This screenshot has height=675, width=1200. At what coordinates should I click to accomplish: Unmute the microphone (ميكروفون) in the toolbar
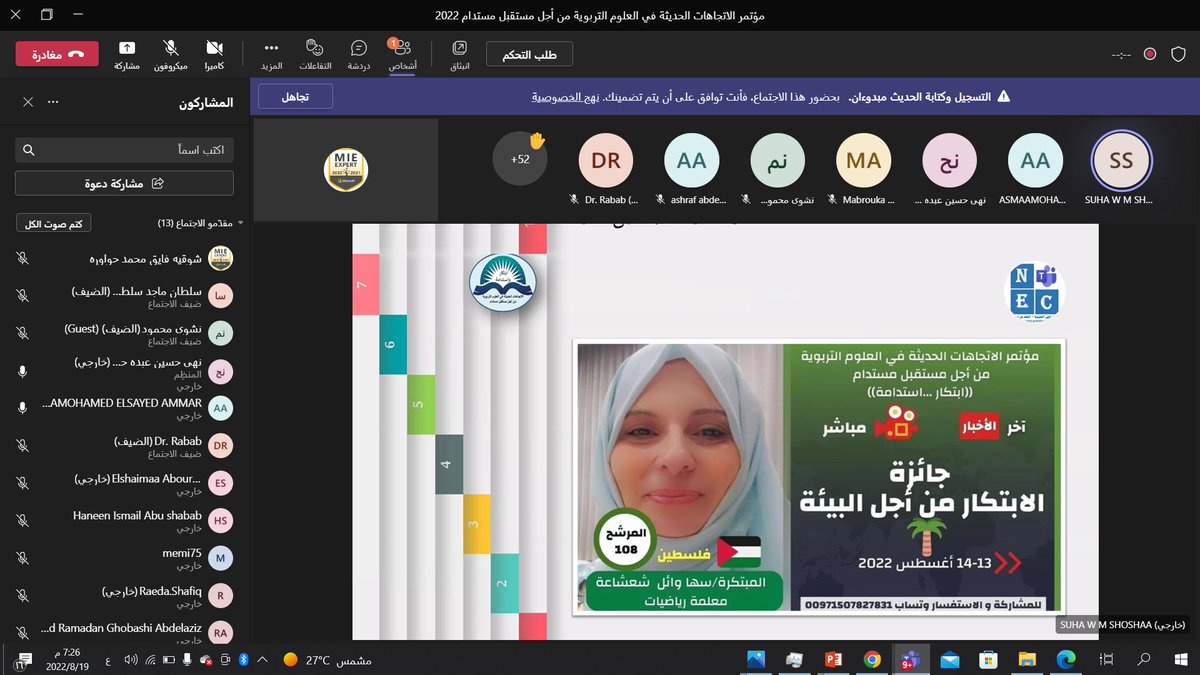[171, 54]
